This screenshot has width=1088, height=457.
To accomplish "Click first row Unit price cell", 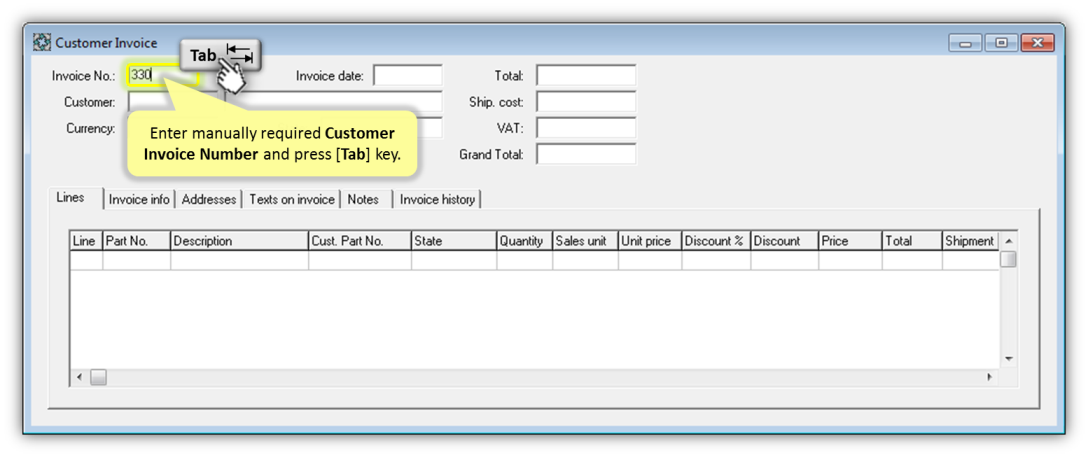I will [x=649, y=260].
